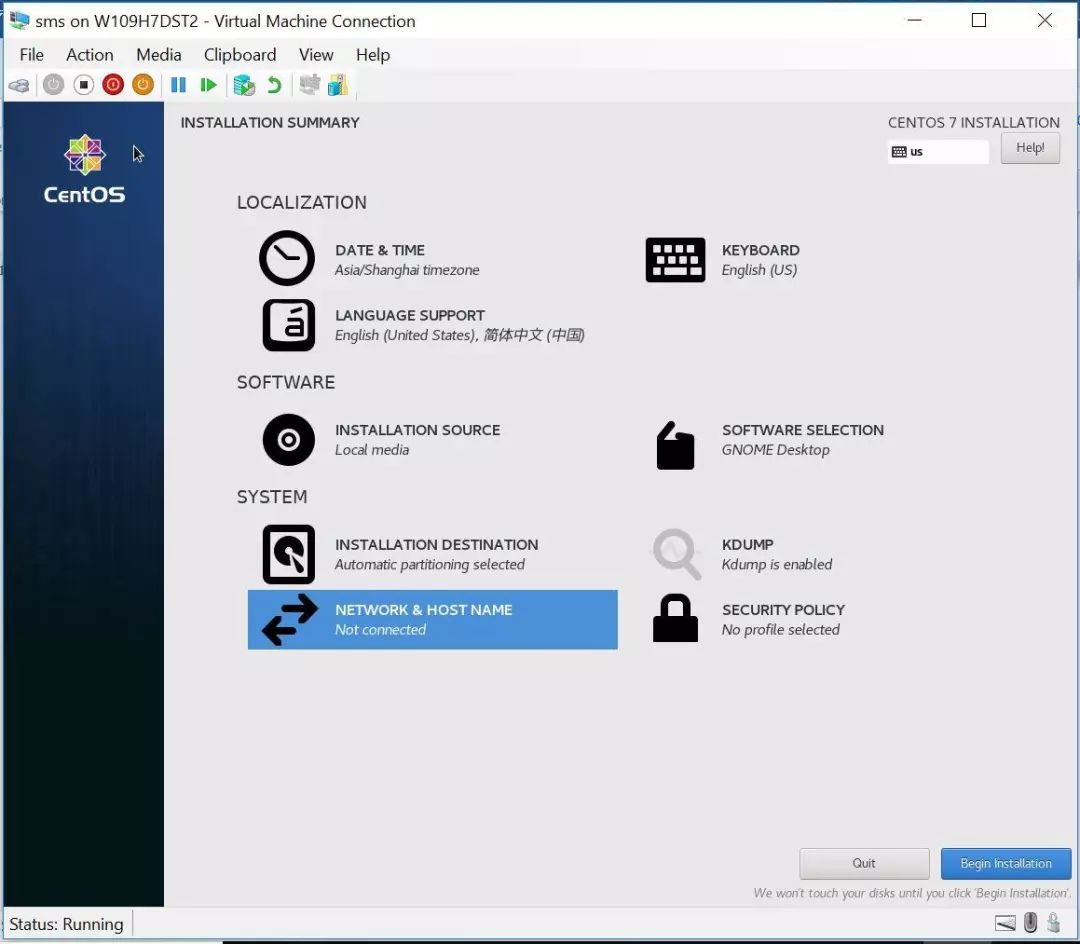This screenshot has width=1080, height=944.
Task: Click the Quit button
Action: coord(864,863)
